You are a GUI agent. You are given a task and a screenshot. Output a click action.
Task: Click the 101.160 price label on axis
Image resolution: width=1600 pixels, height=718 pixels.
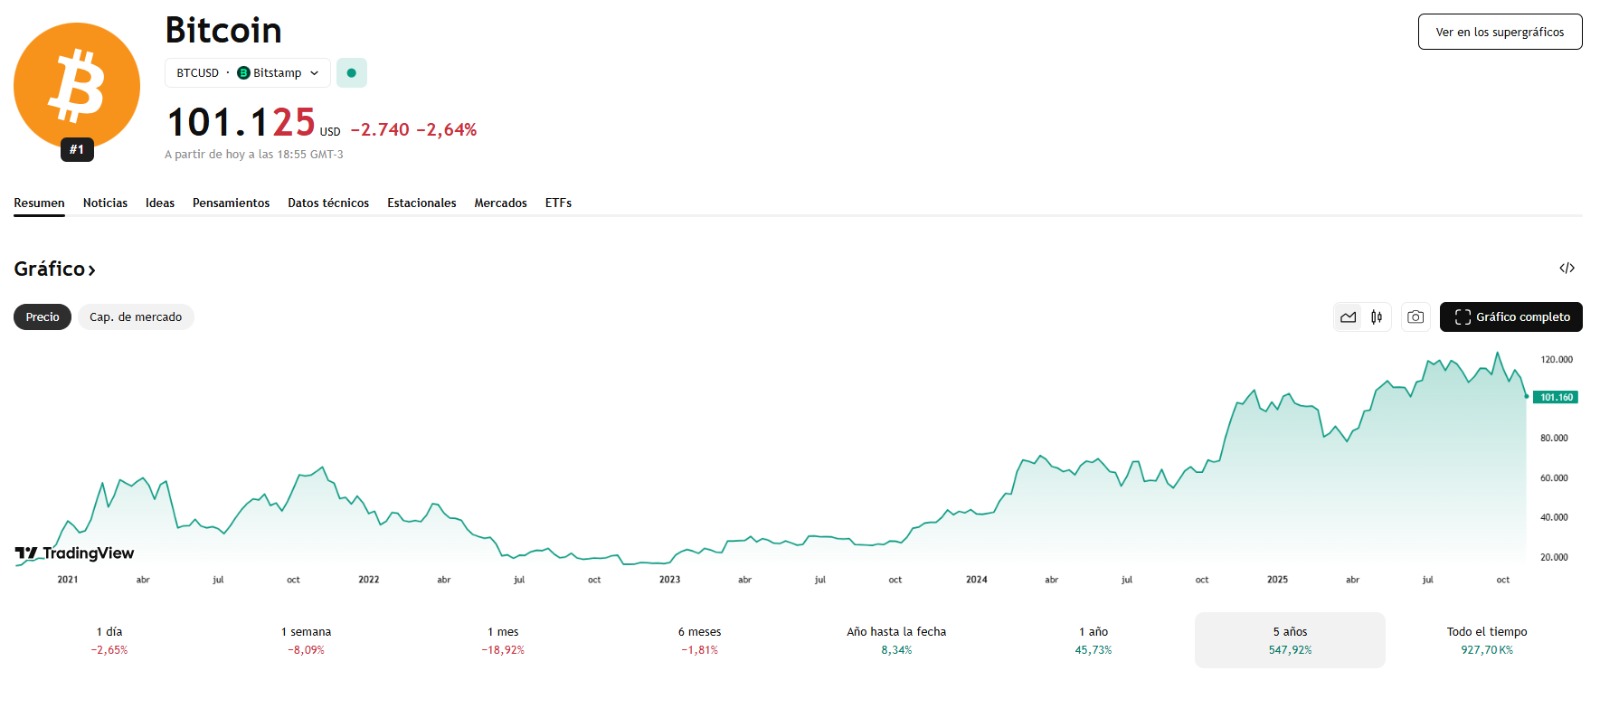pos(1555,397)
